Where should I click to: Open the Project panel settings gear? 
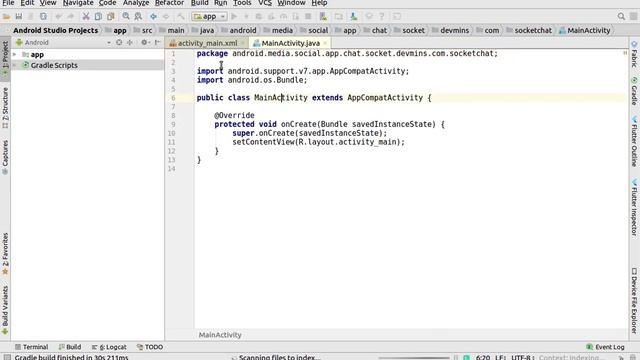coord(145,42)
